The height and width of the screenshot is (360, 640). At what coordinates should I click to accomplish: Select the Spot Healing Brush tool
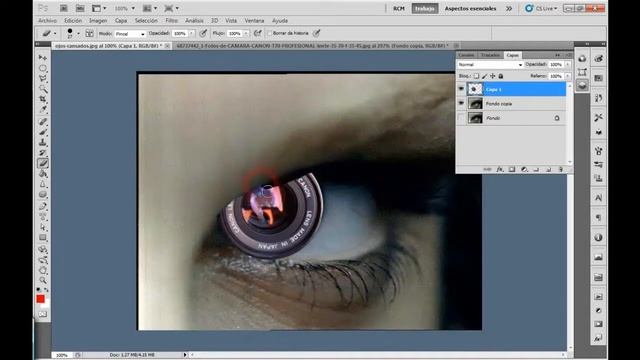coord(42,122)
